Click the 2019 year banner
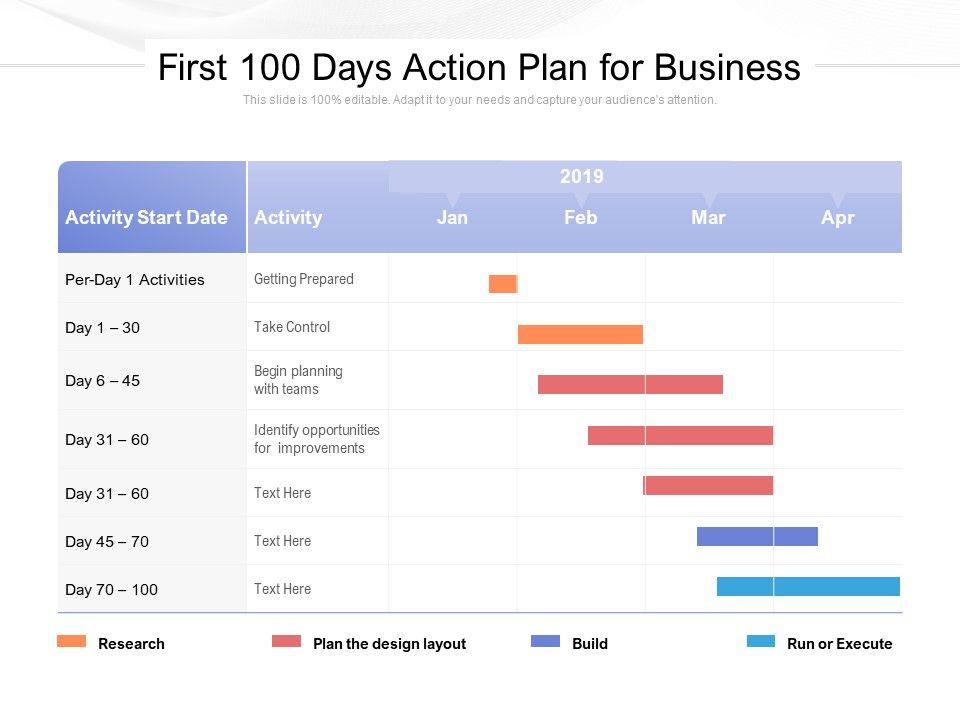 tap(581, 177)
